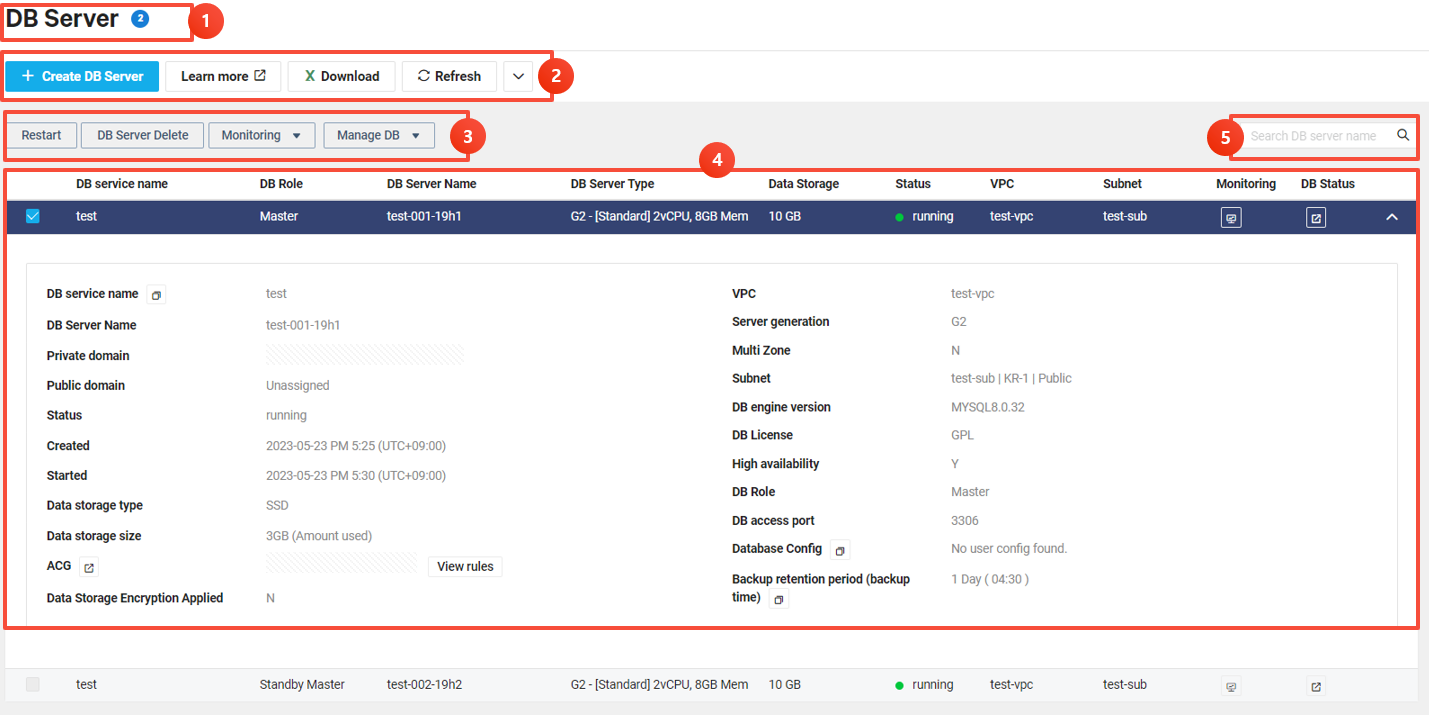Download the DB server list as Excel
The width and height of the screenshot is (1429, 715).
342,76
